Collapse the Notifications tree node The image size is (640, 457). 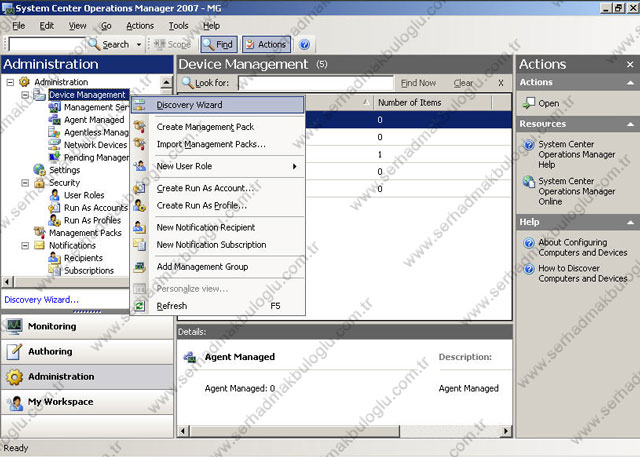click(25, 245)
